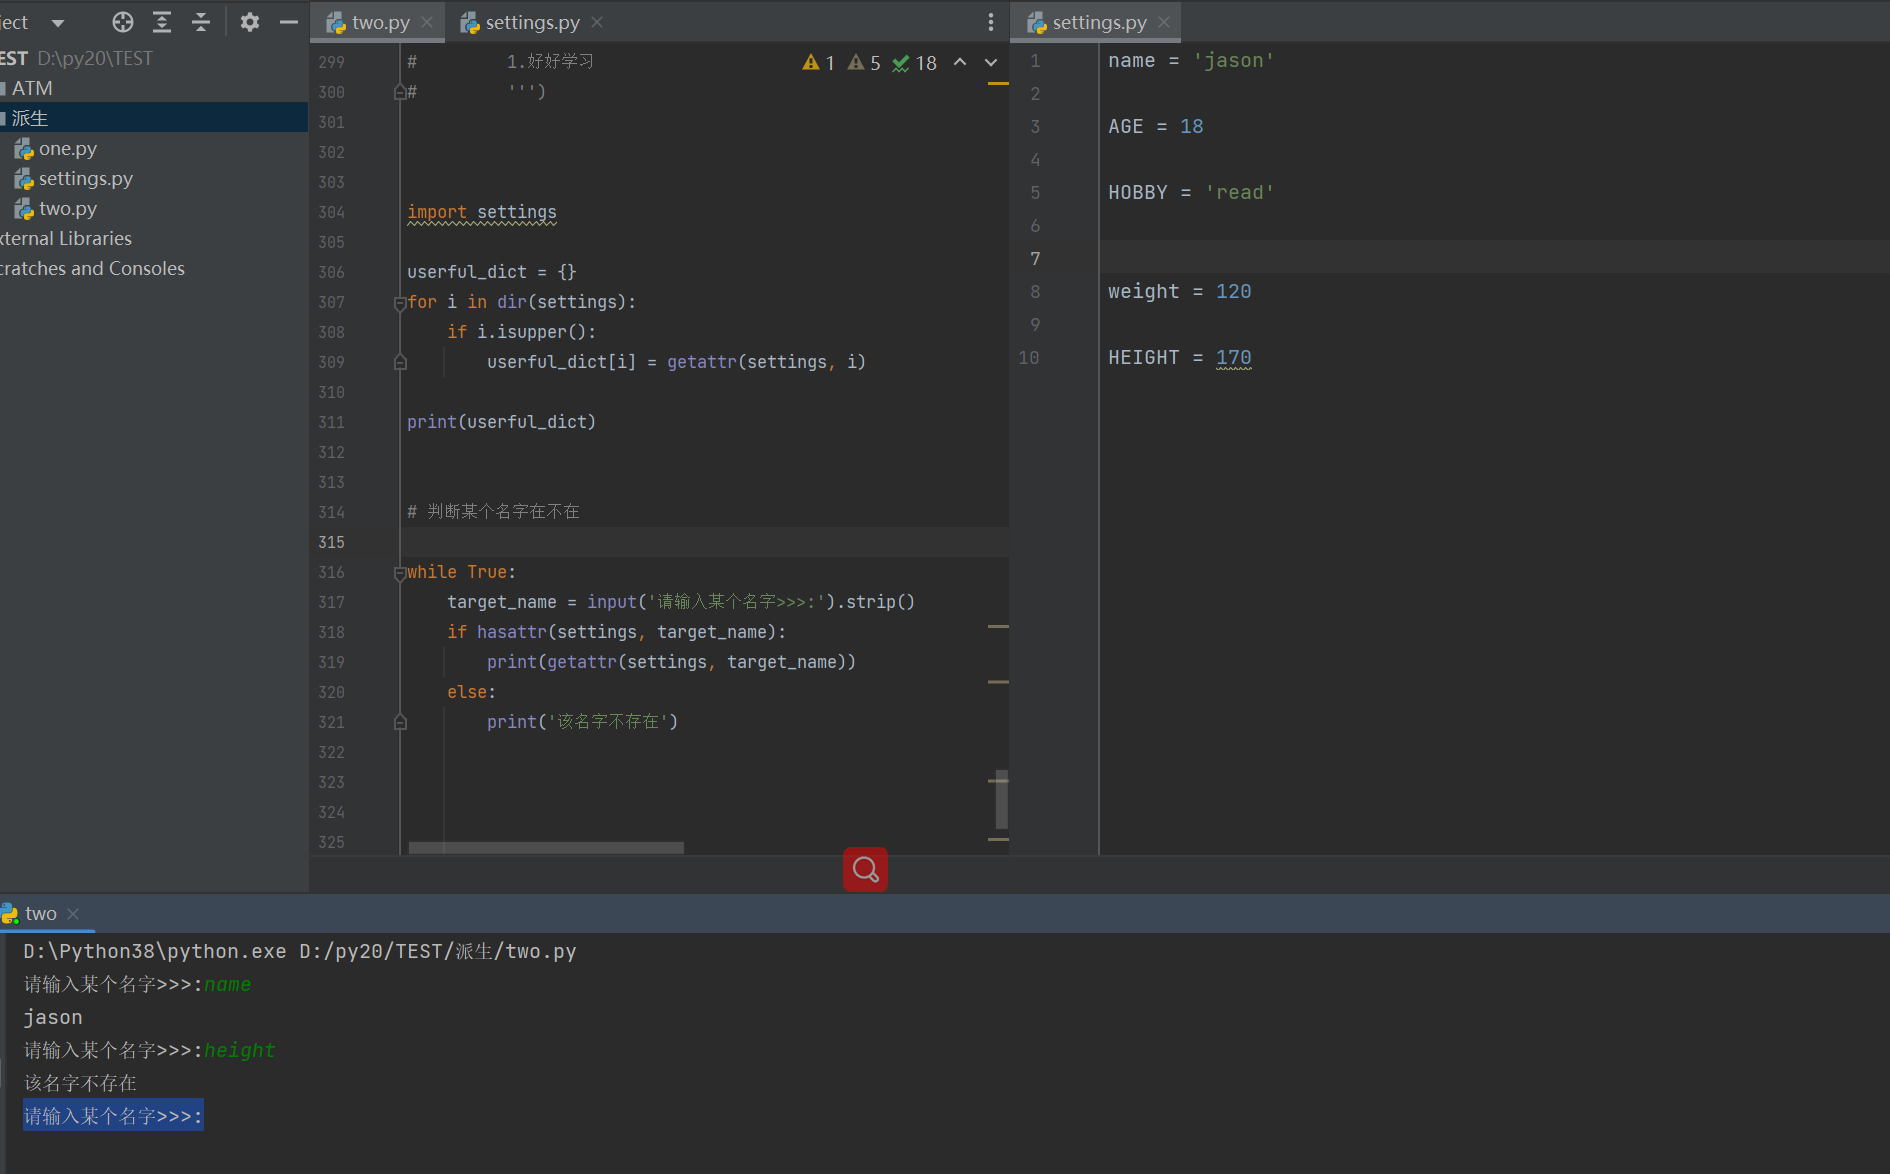Viewport: 1890px width, 1174px height.
Task: Click the console output '该名字不存在'
Action: tap(80, 1083)
